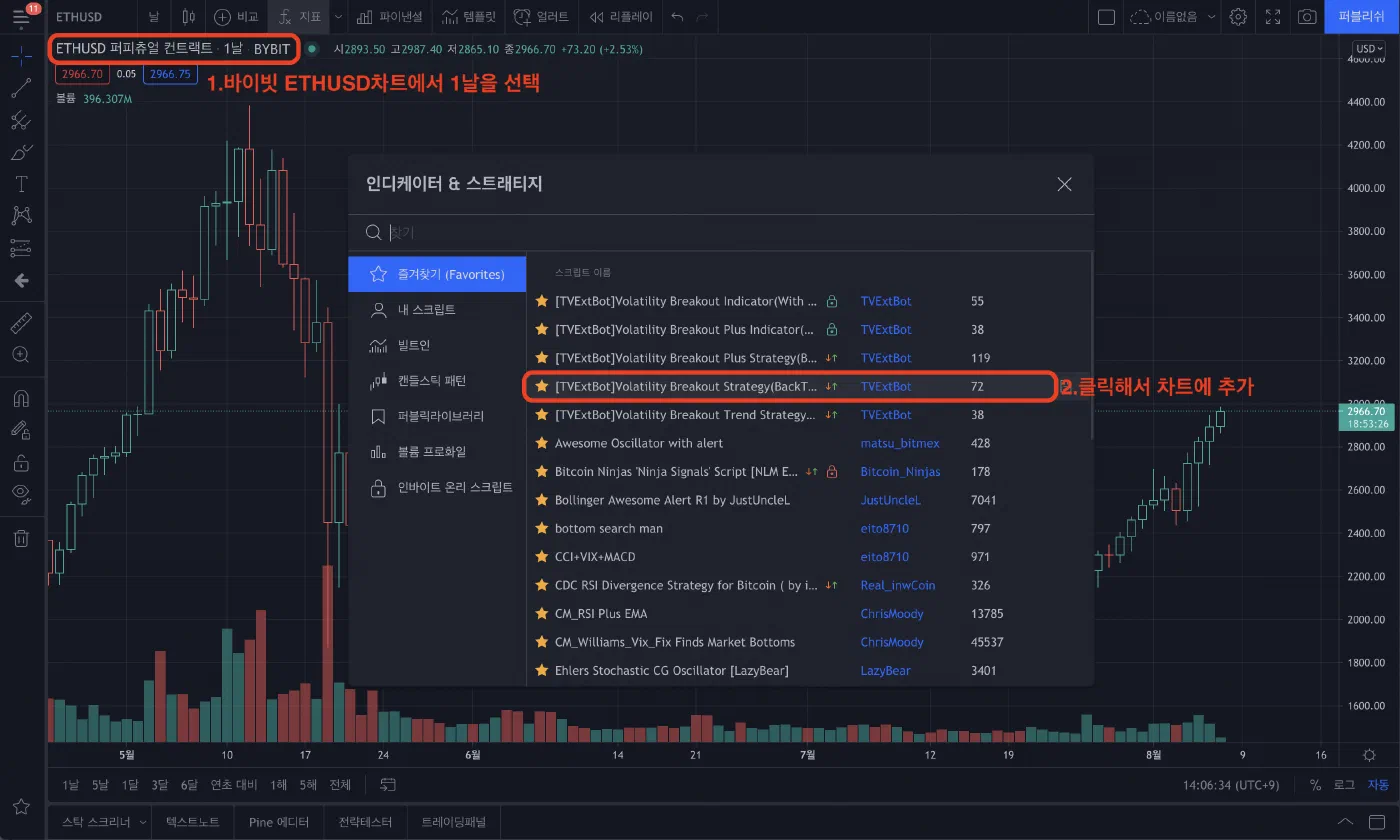Unfavorite Awesome Oscillator with alert star
This screenshot has height=840, width=1400.
[x=541, y=443]
